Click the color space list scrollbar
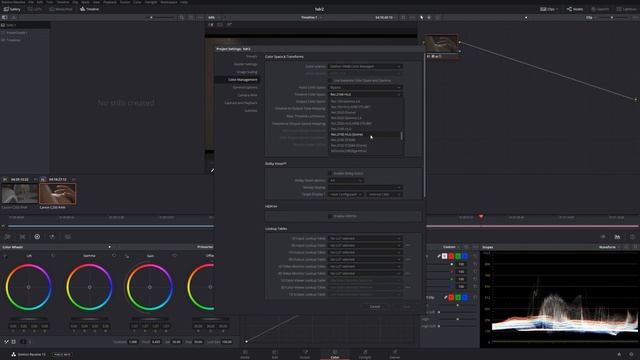The image size is (640, 360). click(x=402, y=136)
